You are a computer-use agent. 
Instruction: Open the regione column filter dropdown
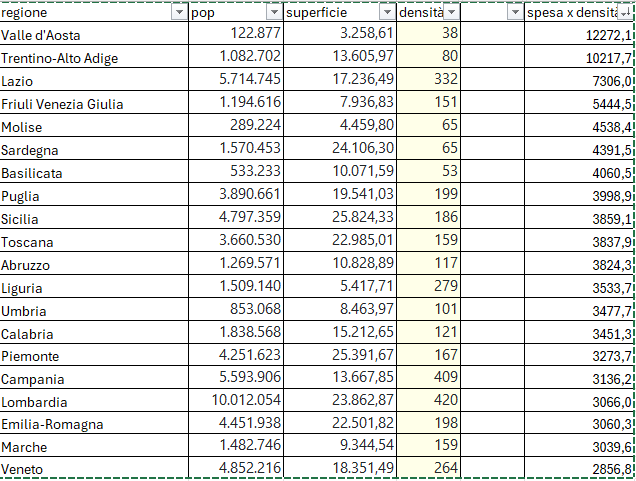coord(179,12)
